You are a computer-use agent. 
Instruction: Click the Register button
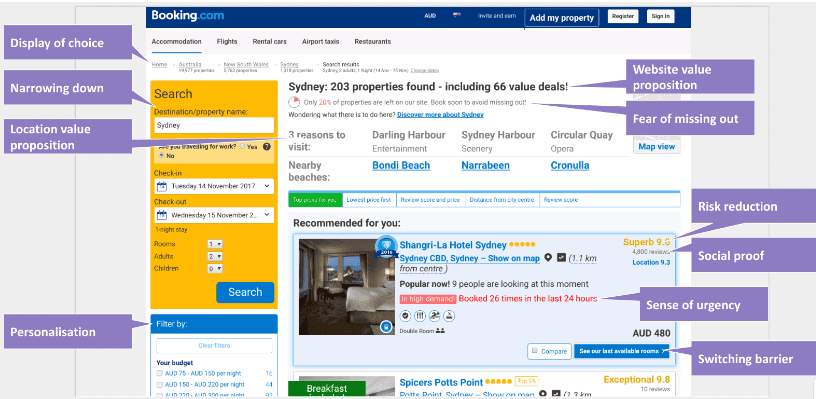(x=623, y=17)
